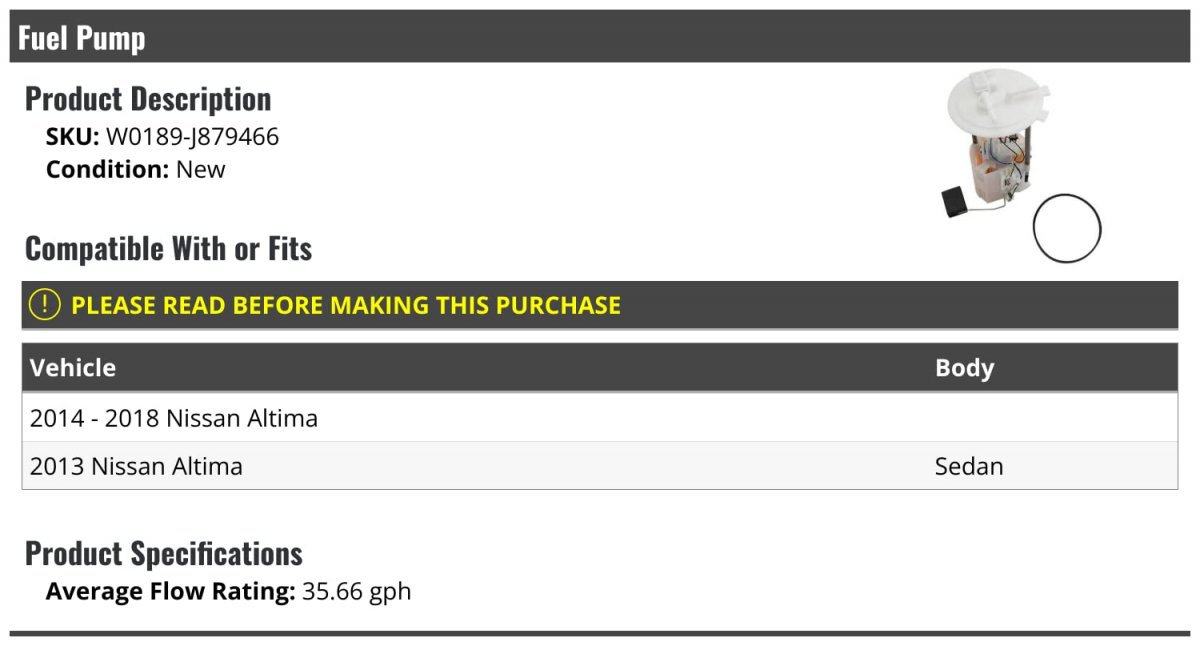Select the 2014 - 2018 Nissan Altima row

click(600, 418)
